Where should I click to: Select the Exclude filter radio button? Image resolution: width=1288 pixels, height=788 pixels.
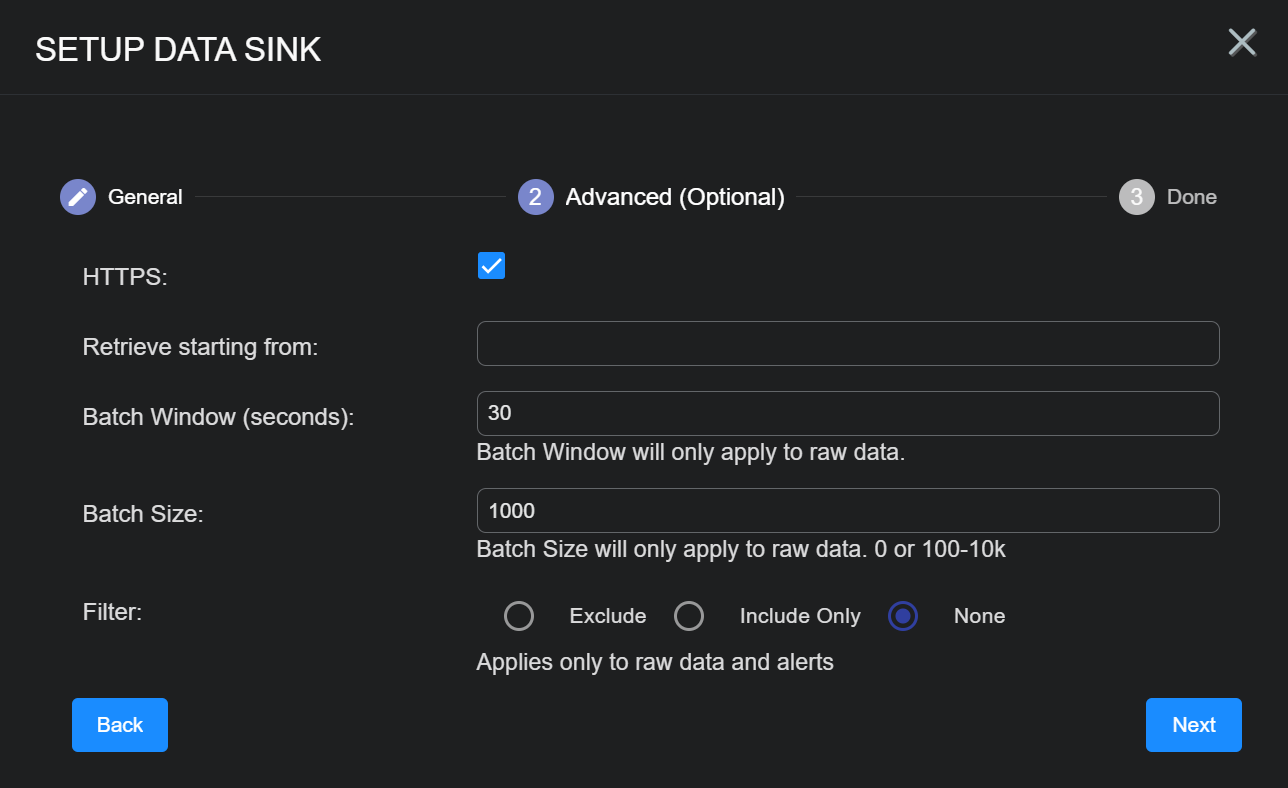click(519, 616)
